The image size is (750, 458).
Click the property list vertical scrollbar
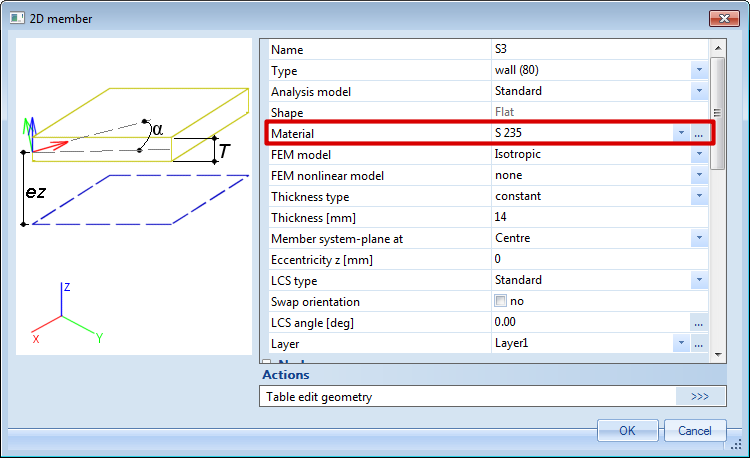pyautogui.click(x=717, y=200)
